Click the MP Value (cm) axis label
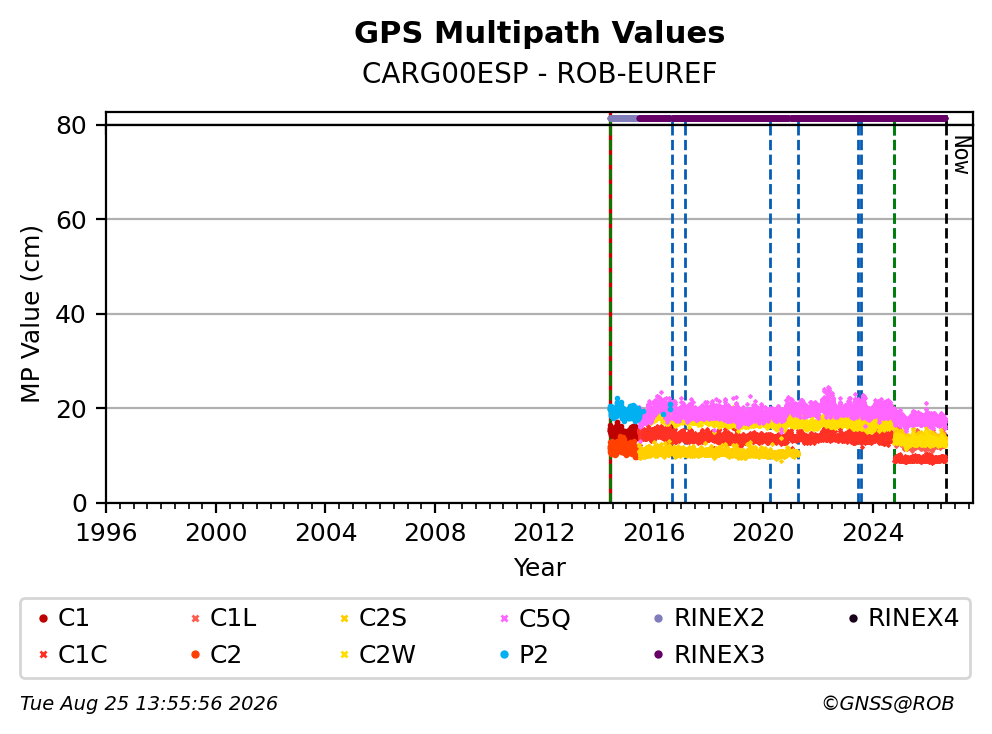Image resolution: width=992 pixels, height=734 pixels. tap(30, 314)
